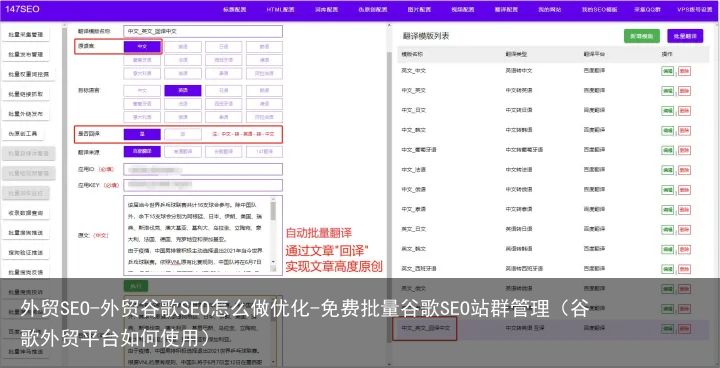Click 删除 for the 中文_法语 template
This screenshot has height=368, width=720.
coord(684,170)
